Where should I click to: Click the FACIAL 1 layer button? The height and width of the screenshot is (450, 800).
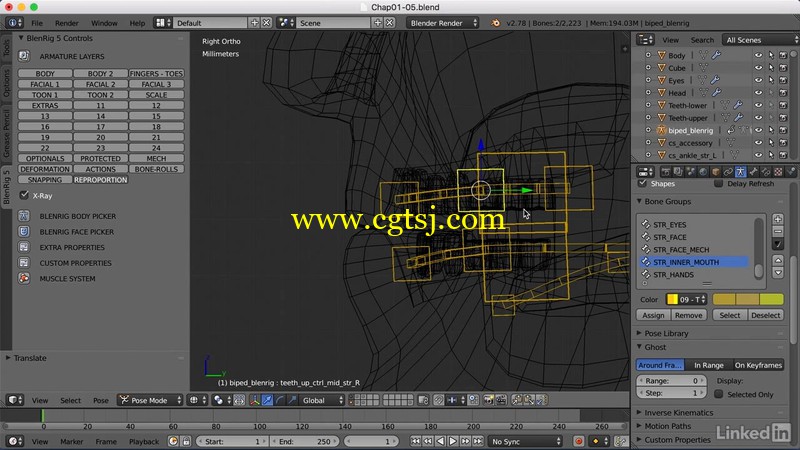(45, 84)
